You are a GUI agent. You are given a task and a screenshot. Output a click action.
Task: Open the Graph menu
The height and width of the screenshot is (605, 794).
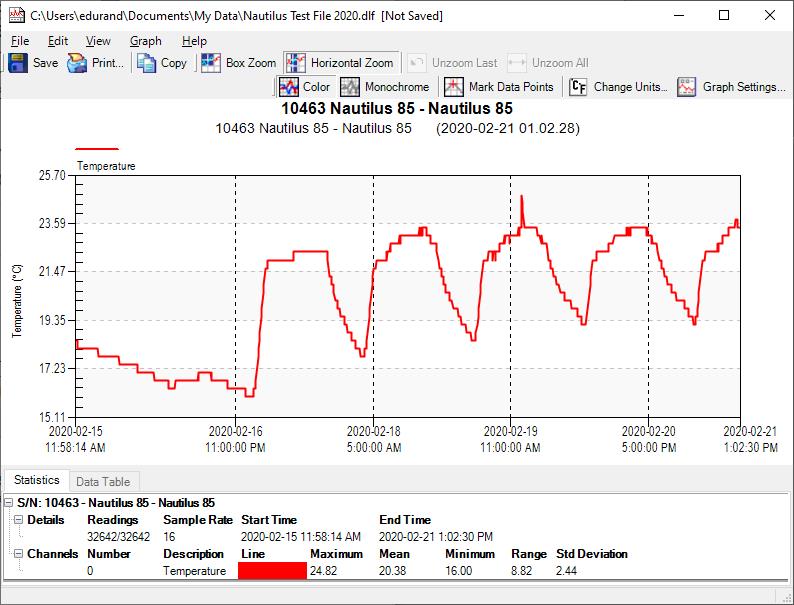(145, 41)
